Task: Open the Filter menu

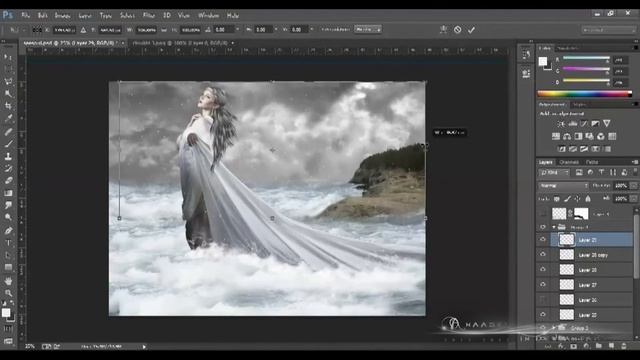Action: point(149,16)
